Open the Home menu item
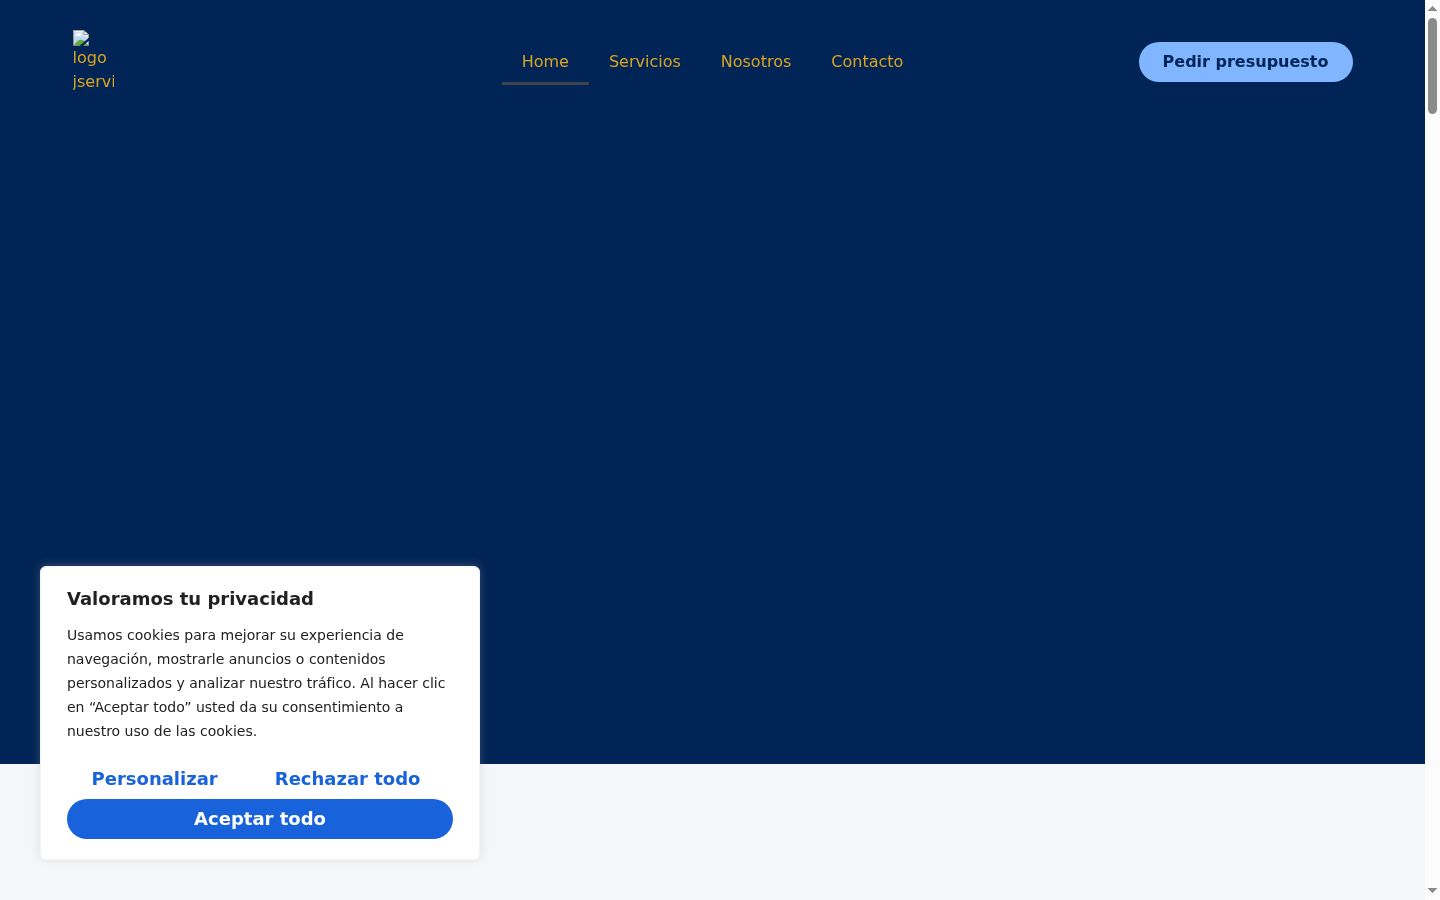 [545, 62]
